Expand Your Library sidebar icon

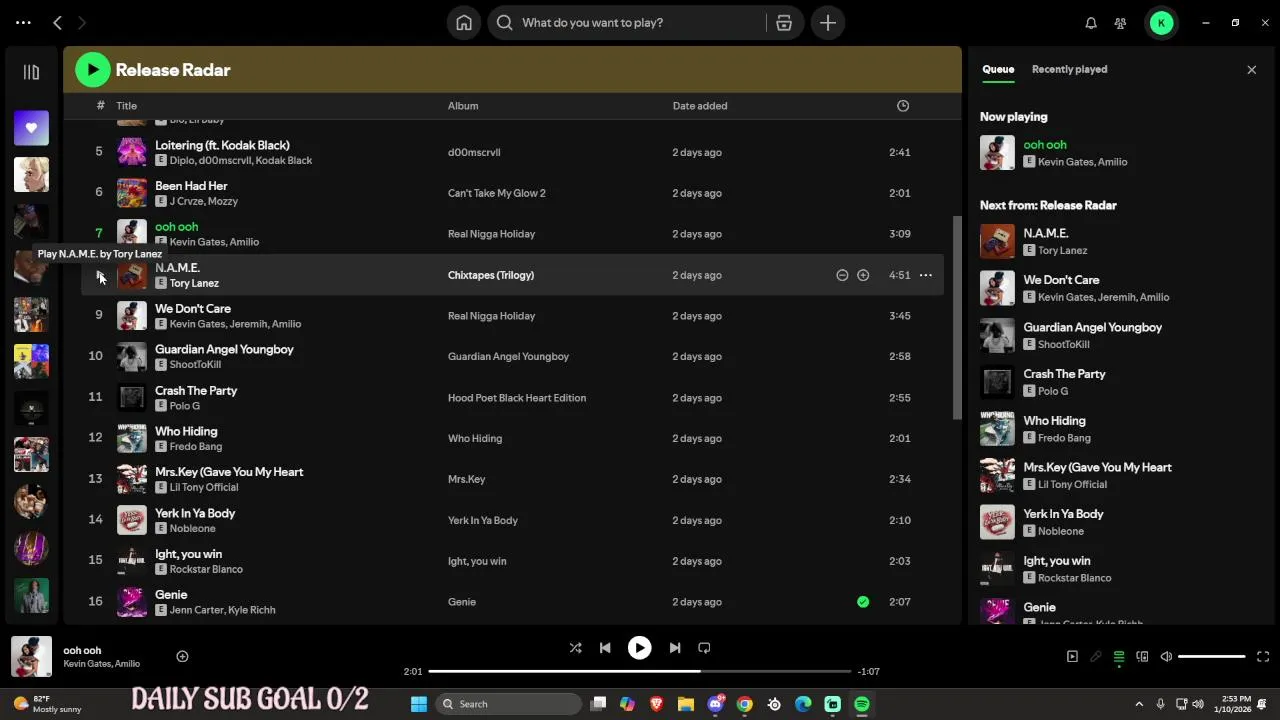click(x=31, y=72)
